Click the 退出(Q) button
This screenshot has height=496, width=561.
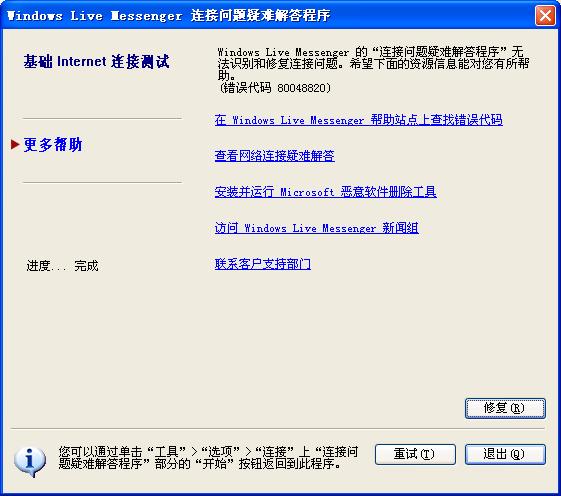point(505,454)
